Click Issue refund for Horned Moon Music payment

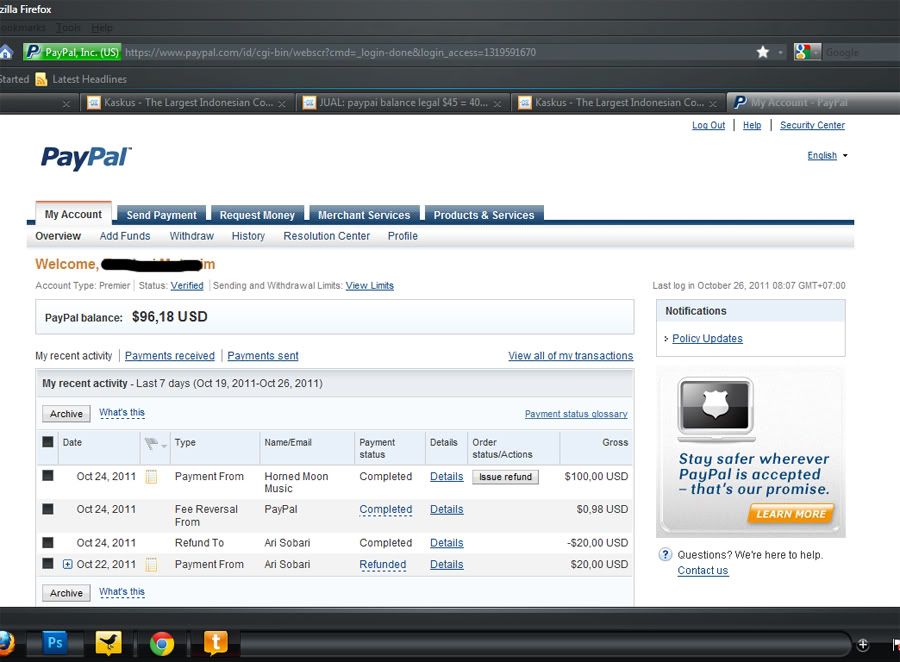pyautogui.click(x=506, y=477)
